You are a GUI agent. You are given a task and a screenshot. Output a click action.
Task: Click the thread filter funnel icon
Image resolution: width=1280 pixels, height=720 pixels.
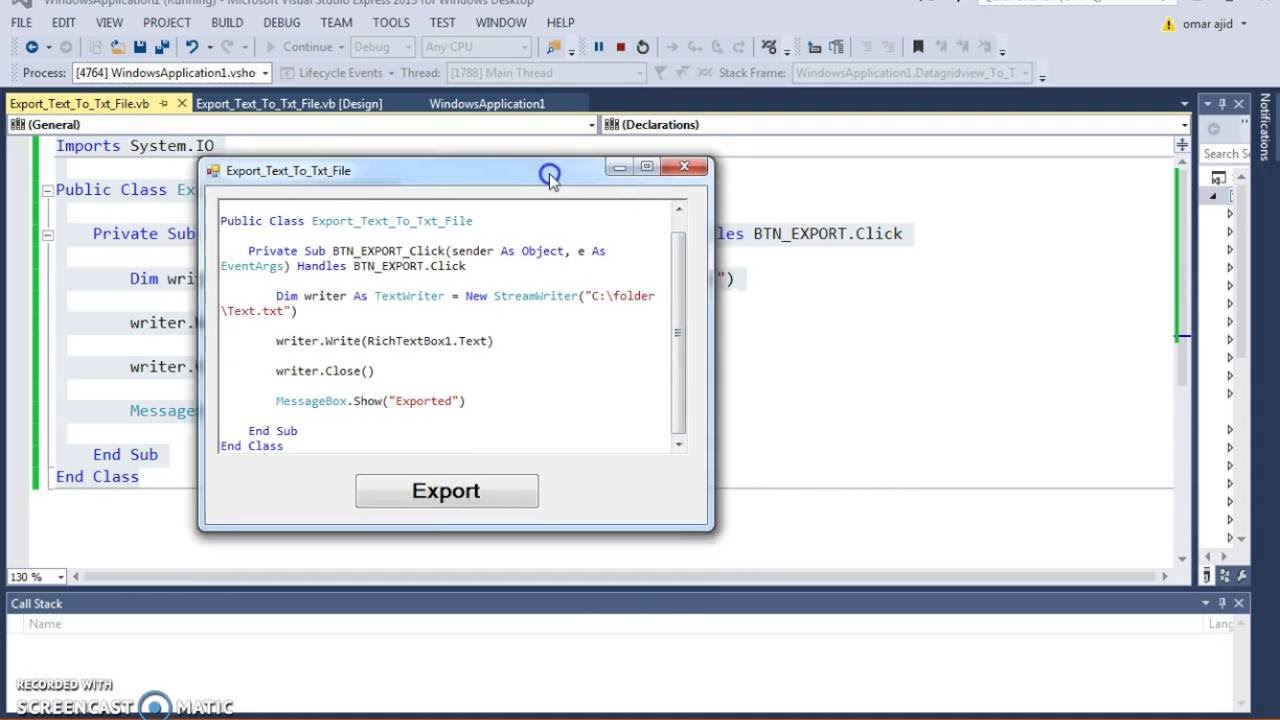[660, 73]
